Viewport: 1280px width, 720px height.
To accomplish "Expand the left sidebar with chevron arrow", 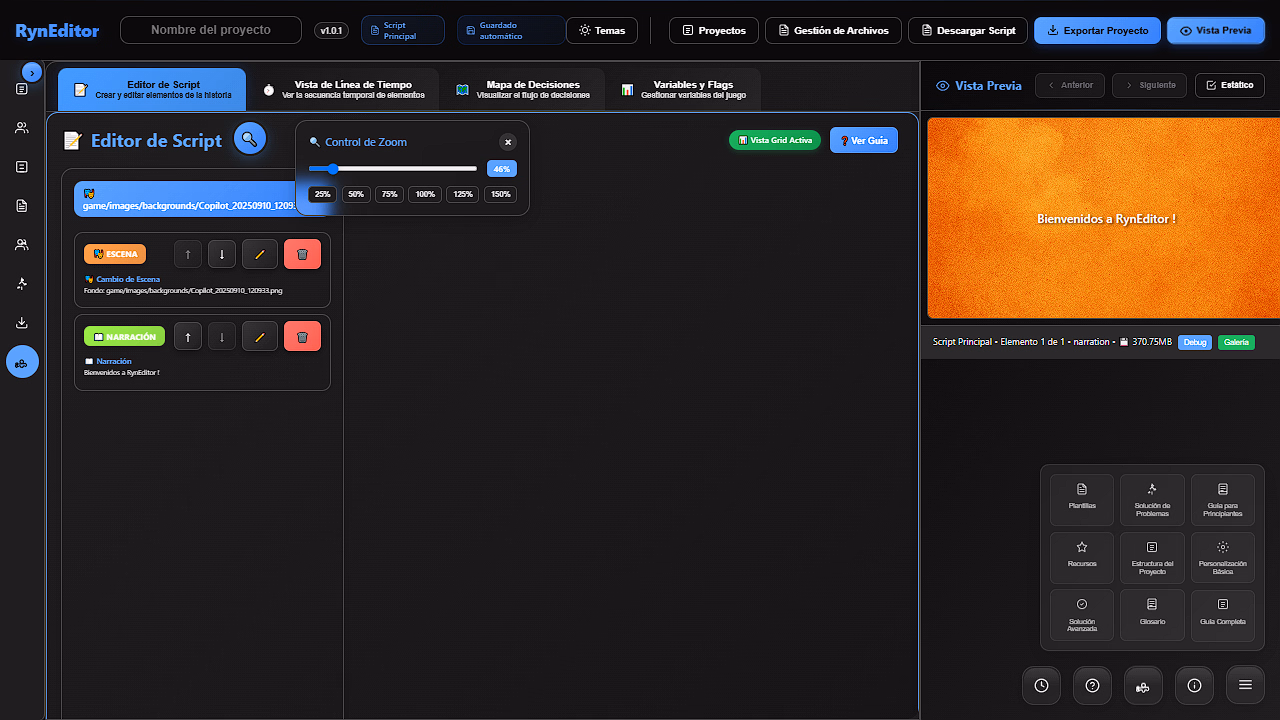I will click(x=32, y=72).
